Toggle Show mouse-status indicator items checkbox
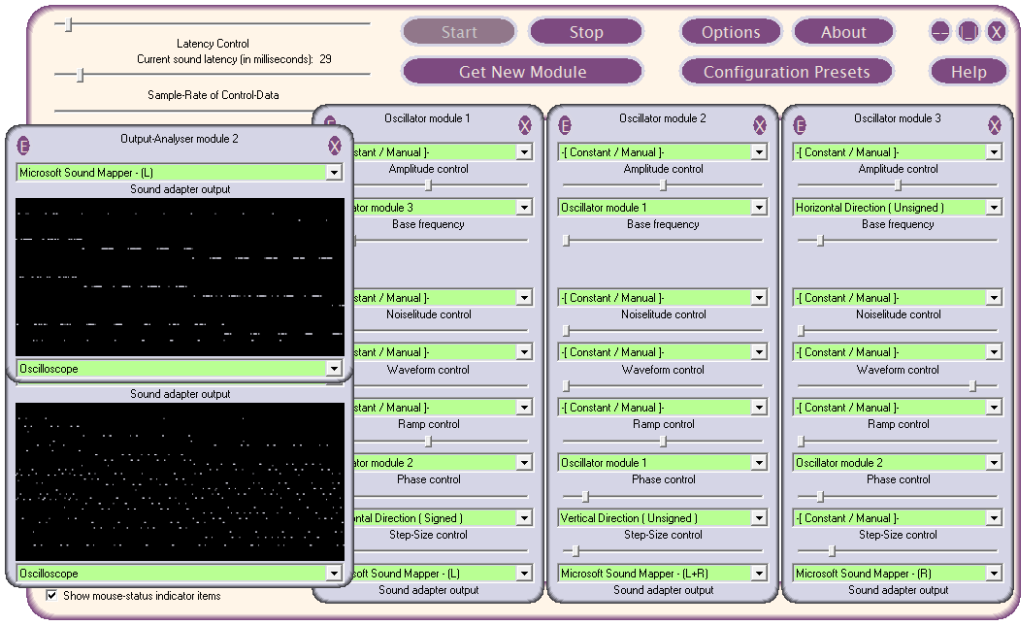Screen dimensions: 1024x625 pyautogui.click(x=52, y=596)
